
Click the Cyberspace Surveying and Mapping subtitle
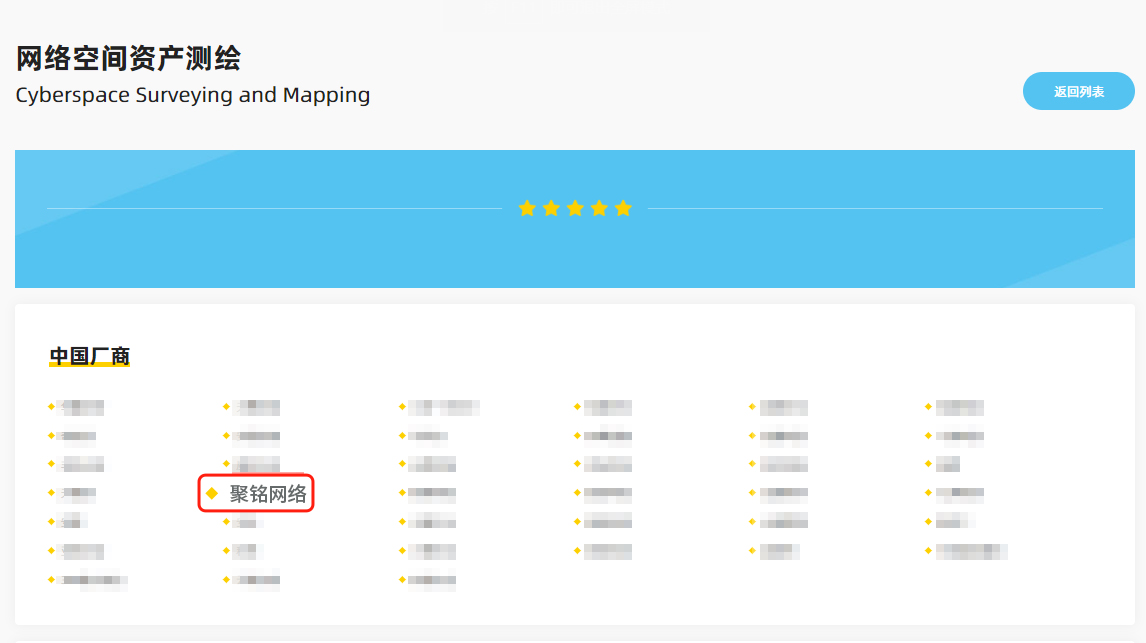pos(192,95)
